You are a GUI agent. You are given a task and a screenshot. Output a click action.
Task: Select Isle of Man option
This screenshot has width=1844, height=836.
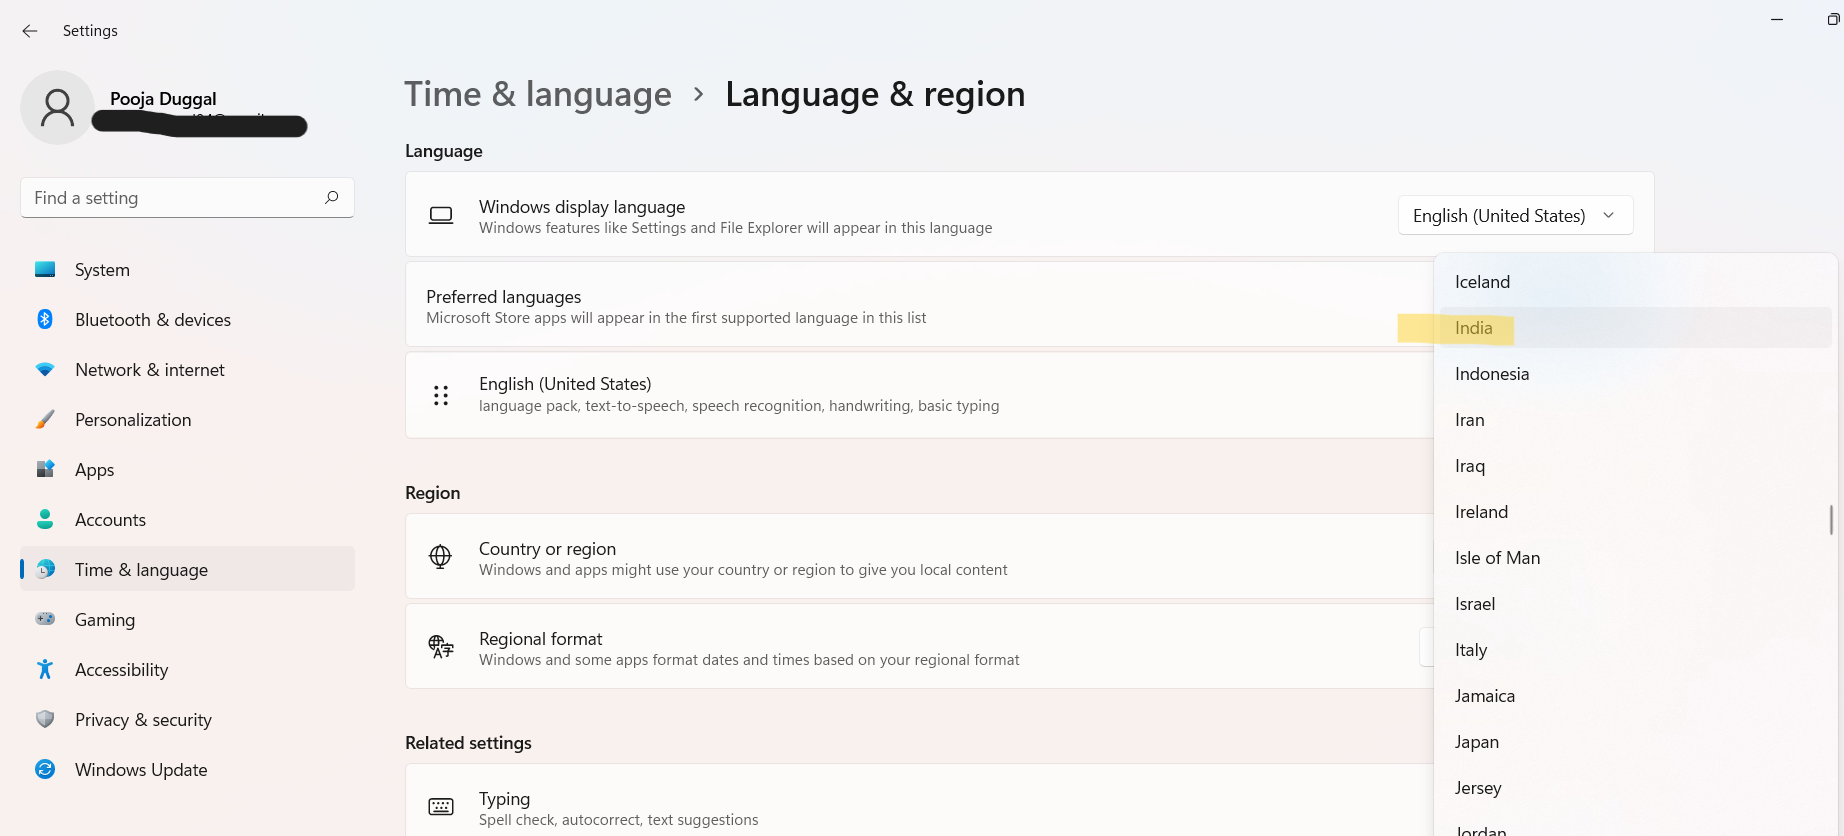(1635, 557)
